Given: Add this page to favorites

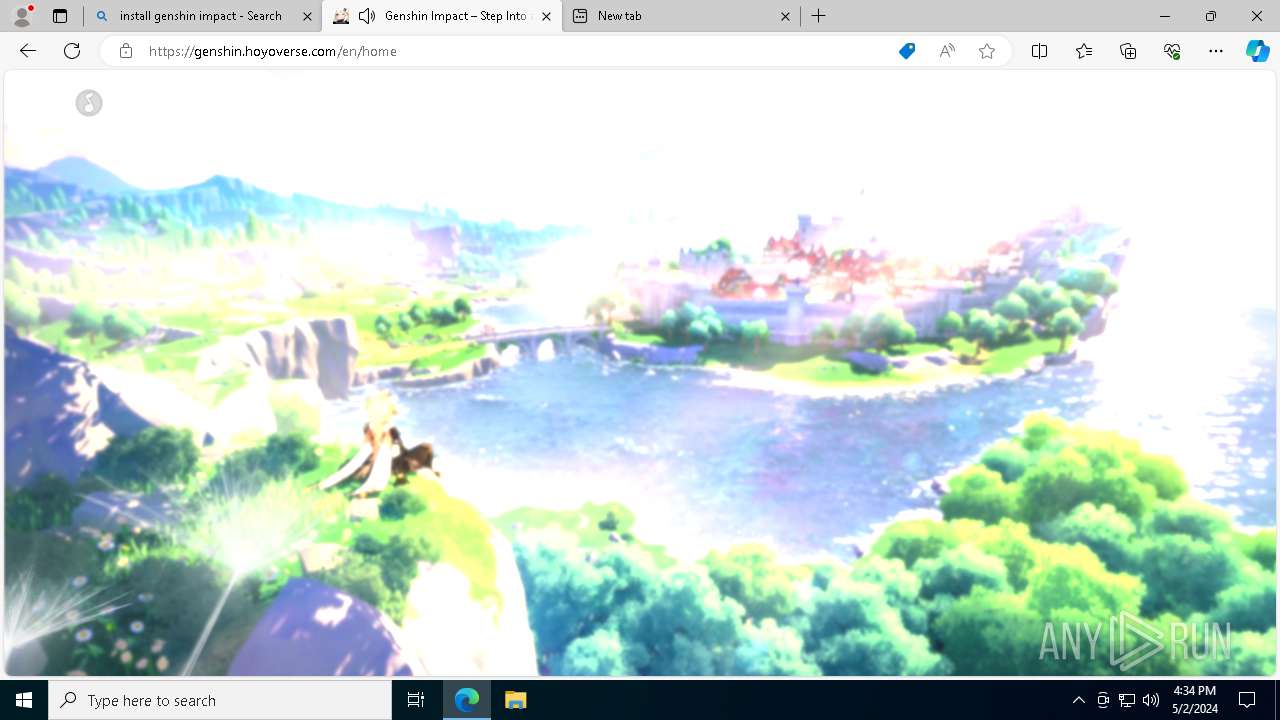Looking at the screenshot, I should click(x=987, y=51).
